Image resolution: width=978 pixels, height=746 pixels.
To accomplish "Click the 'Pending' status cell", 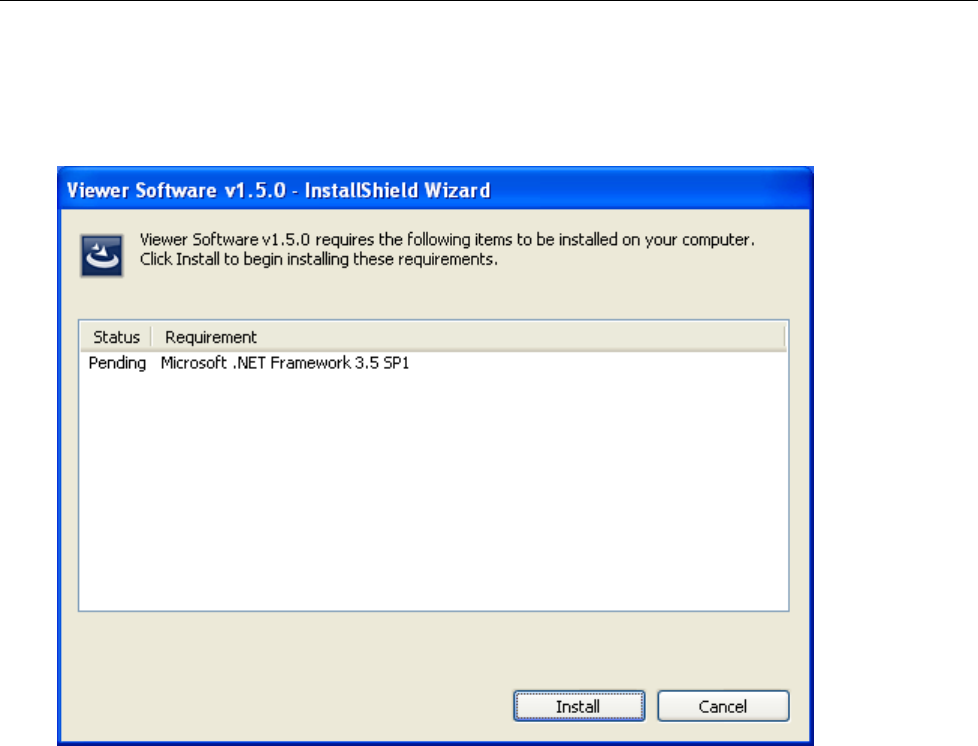I will click(x=117, y=363).
